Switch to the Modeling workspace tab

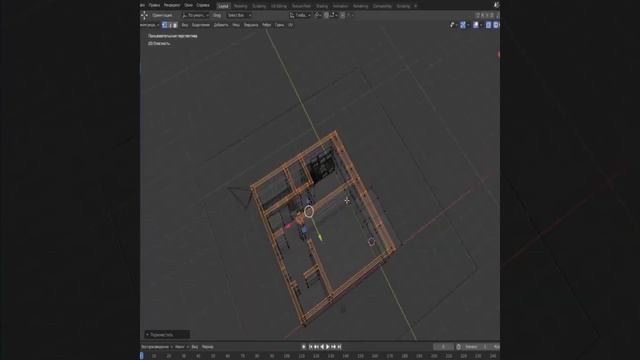(240, 6)
